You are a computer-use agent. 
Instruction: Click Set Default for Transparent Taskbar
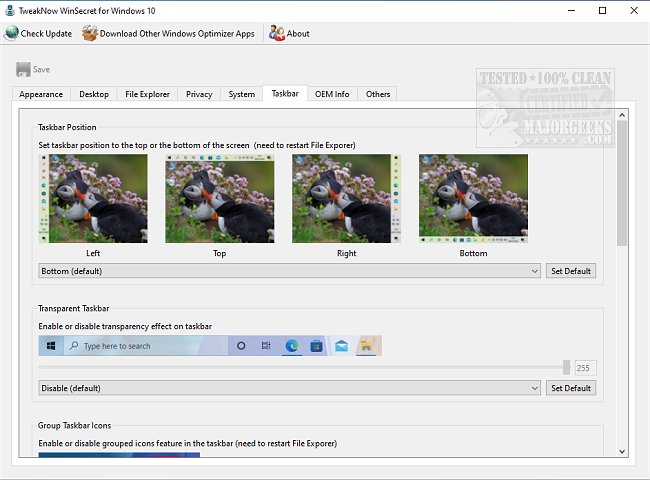[571, 388]
